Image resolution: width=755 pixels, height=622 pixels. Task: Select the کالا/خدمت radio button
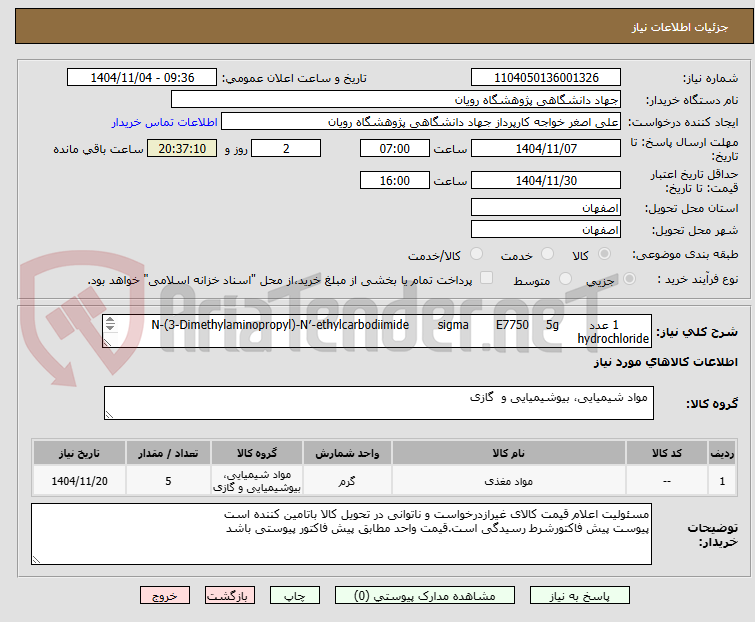point(476,254)
